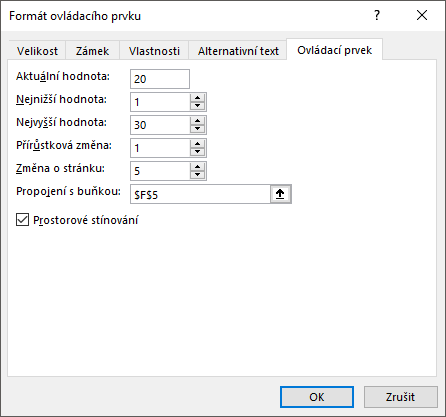
Task: Decrease Nejnižší hodnota with down spinner
Action: 198,106
